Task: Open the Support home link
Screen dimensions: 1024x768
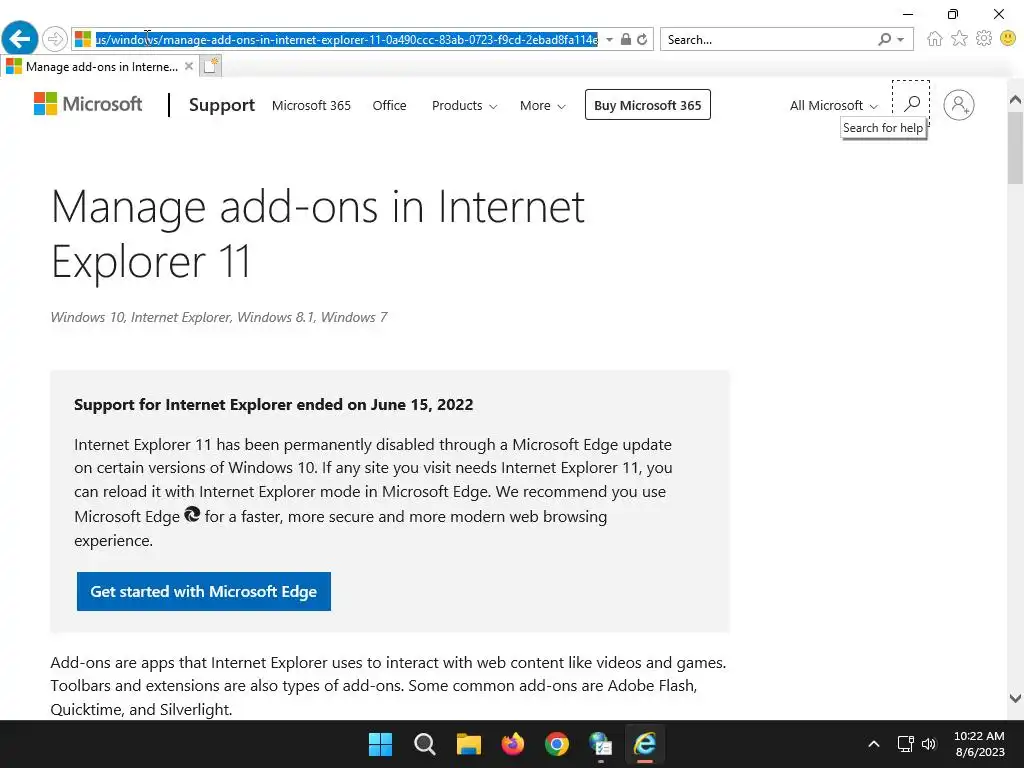Action: (221, 105)
